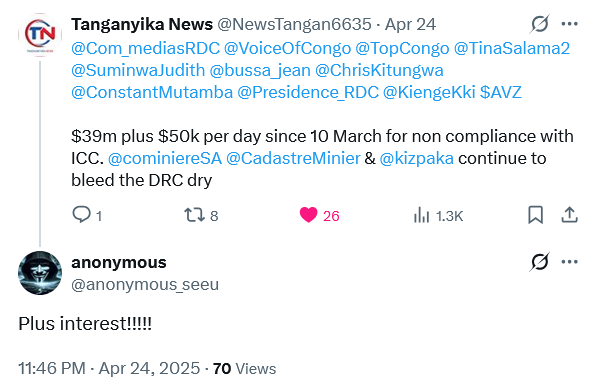
Task: Bookmark the Tanganyika News tweet
Action: coord(535,215)
